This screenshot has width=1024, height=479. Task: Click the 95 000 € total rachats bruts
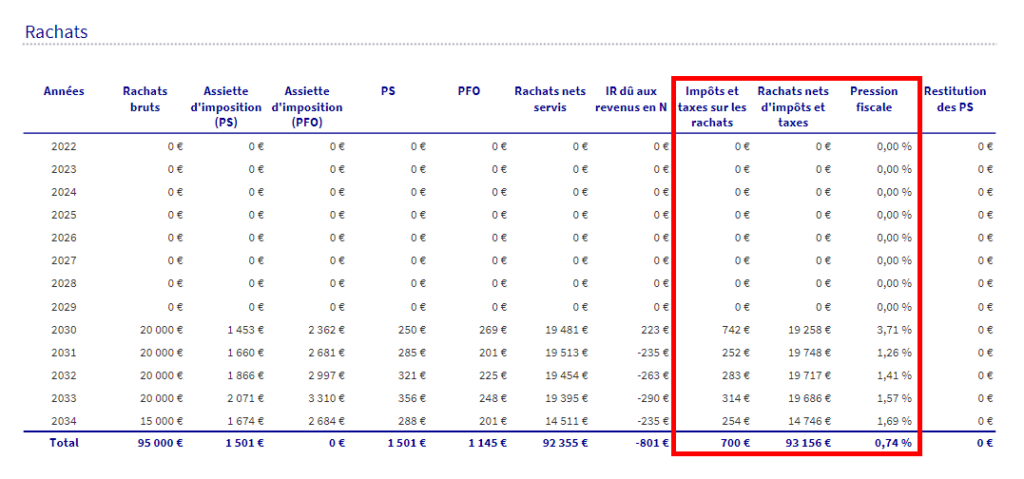tap(159, 443)
